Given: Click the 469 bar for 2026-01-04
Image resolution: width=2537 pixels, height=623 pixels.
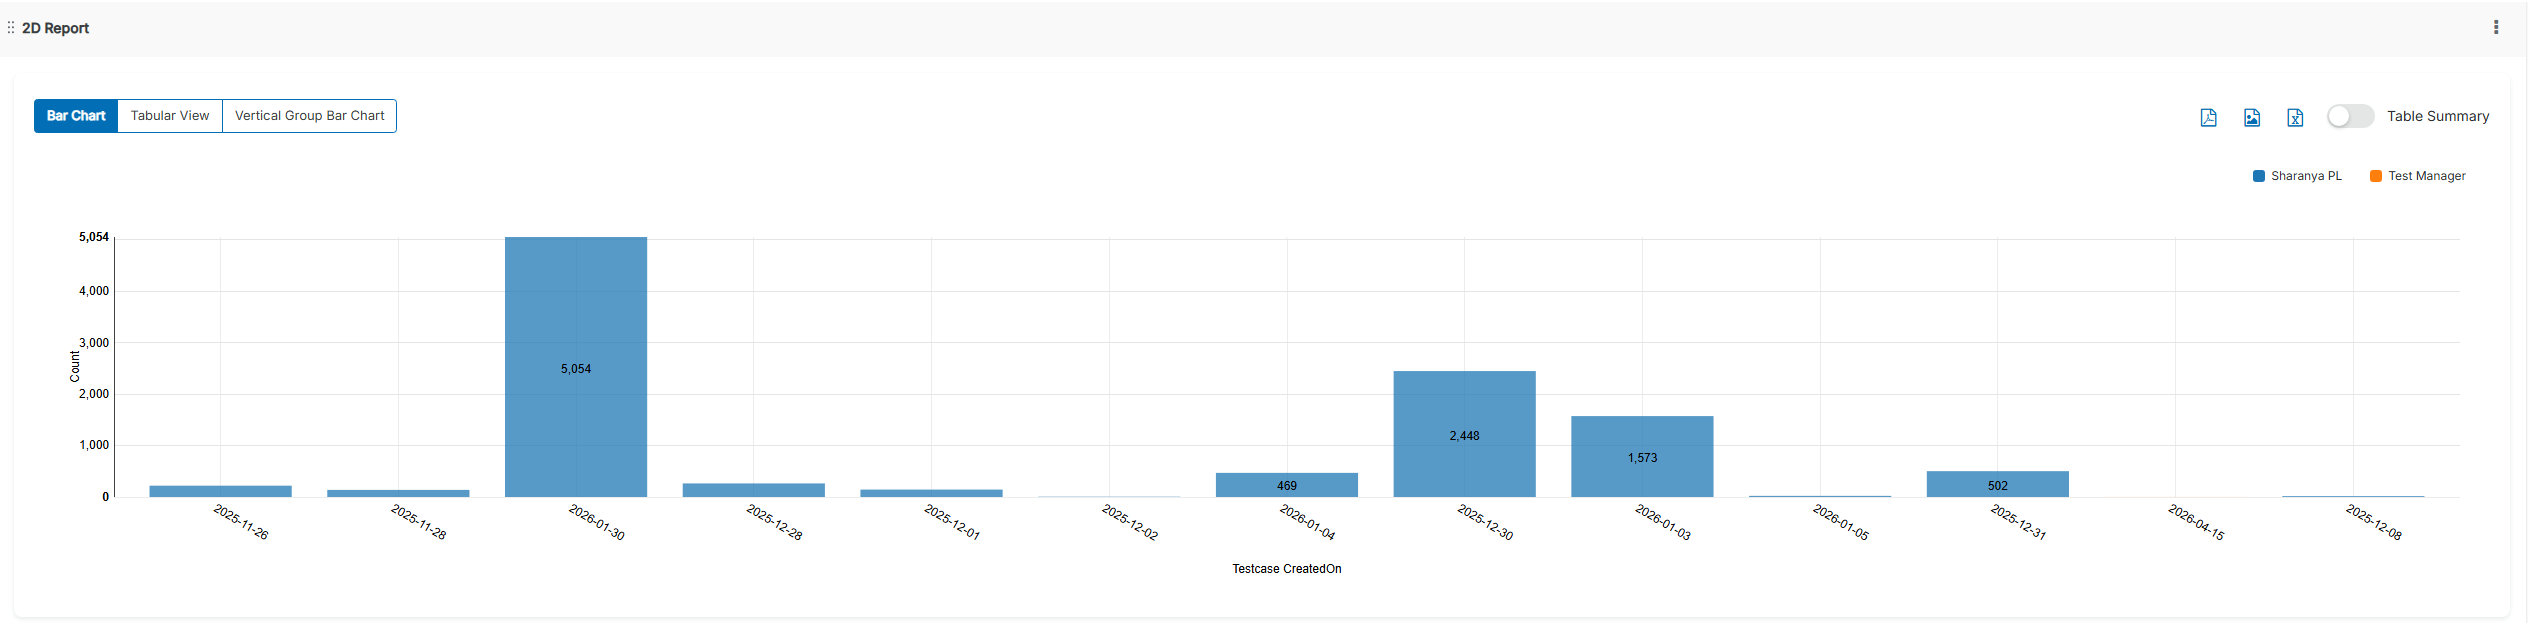Looking at the screenshot, I should [x=1287, y=485].
